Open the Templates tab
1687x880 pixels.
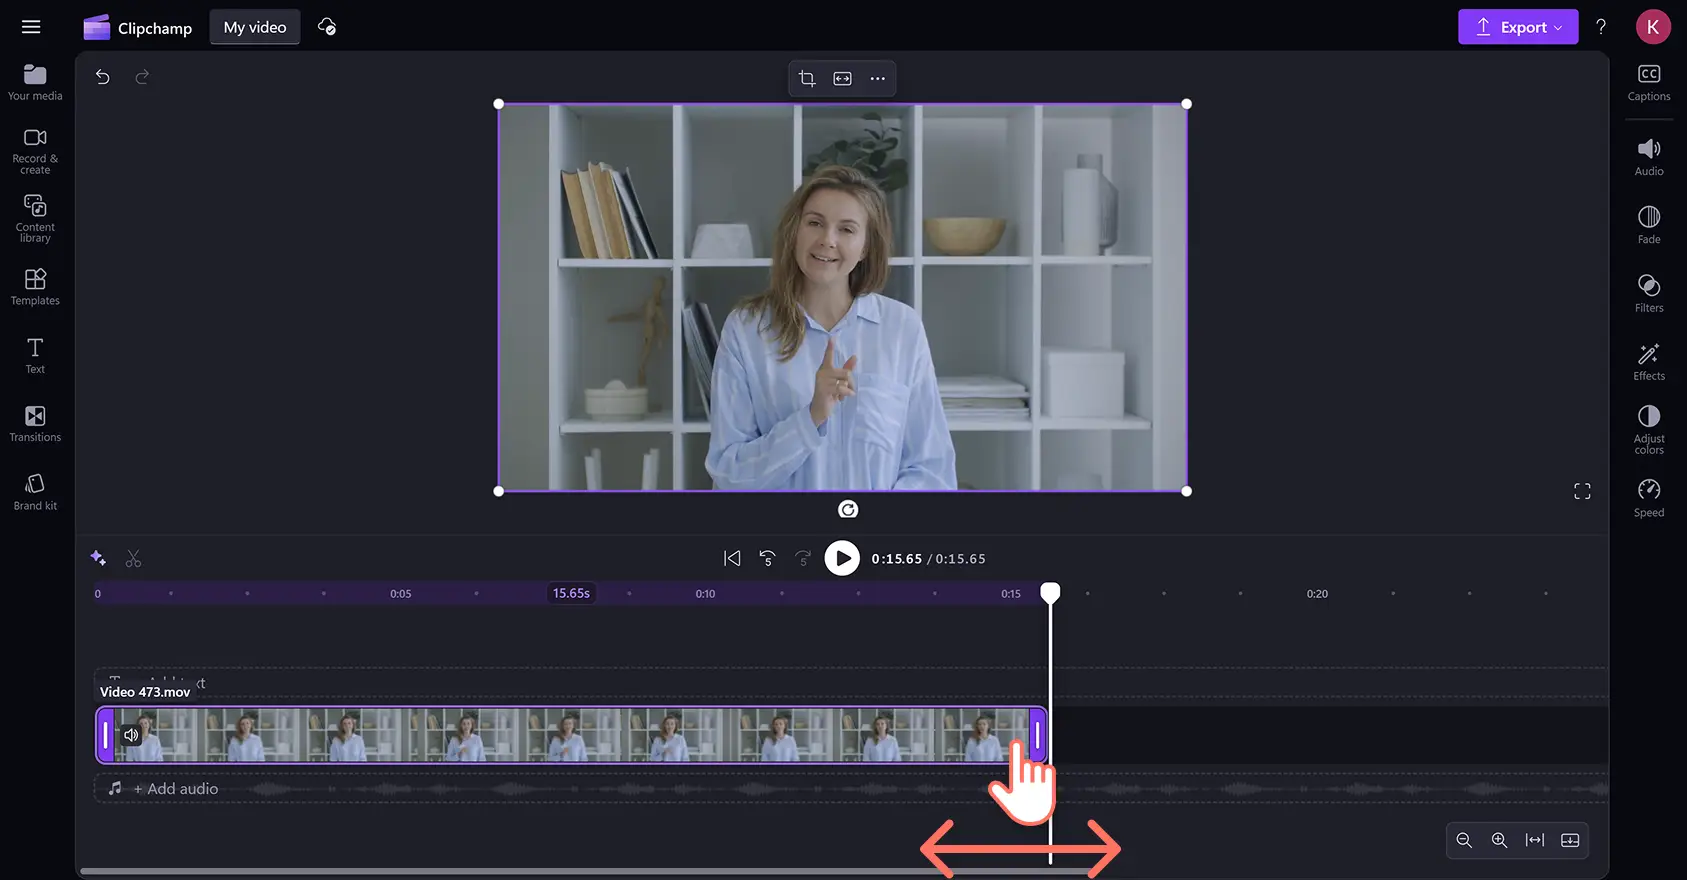coord(35,287)
